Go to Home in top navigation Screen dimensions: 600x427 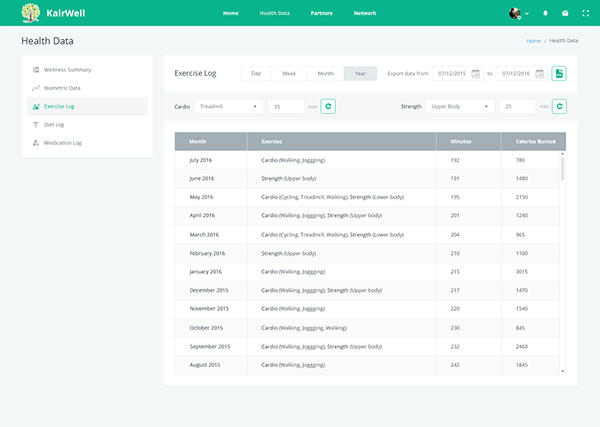(231, 13)
